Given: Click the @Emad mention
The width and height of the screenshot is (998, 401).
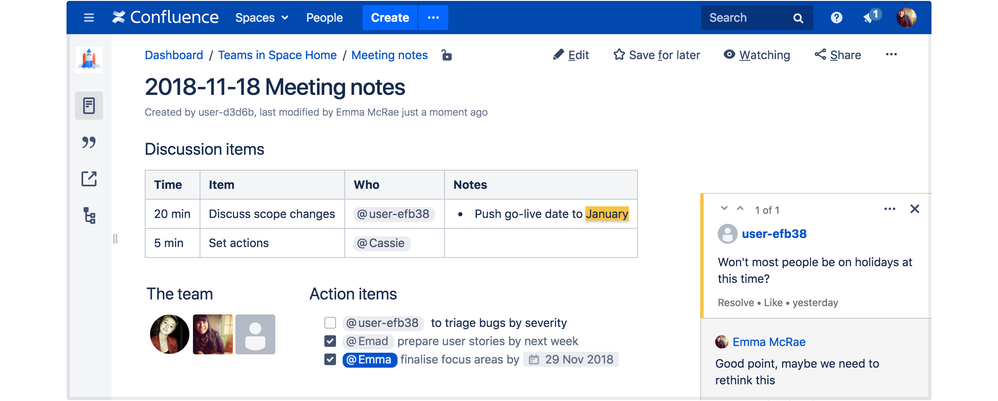Looking at the screenshot, I should pyautogui.click(x=369, y=341).
